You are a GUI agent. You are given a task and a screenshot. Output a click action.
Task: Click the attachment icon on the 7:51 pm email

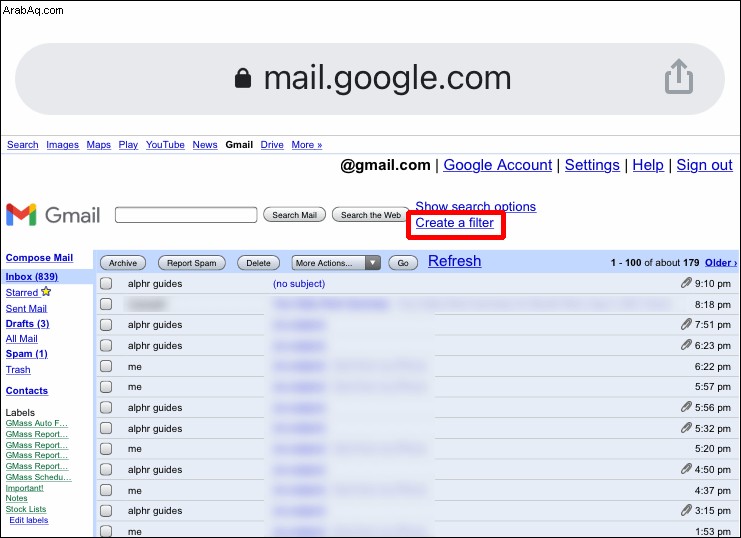click(x=686, y=324)
